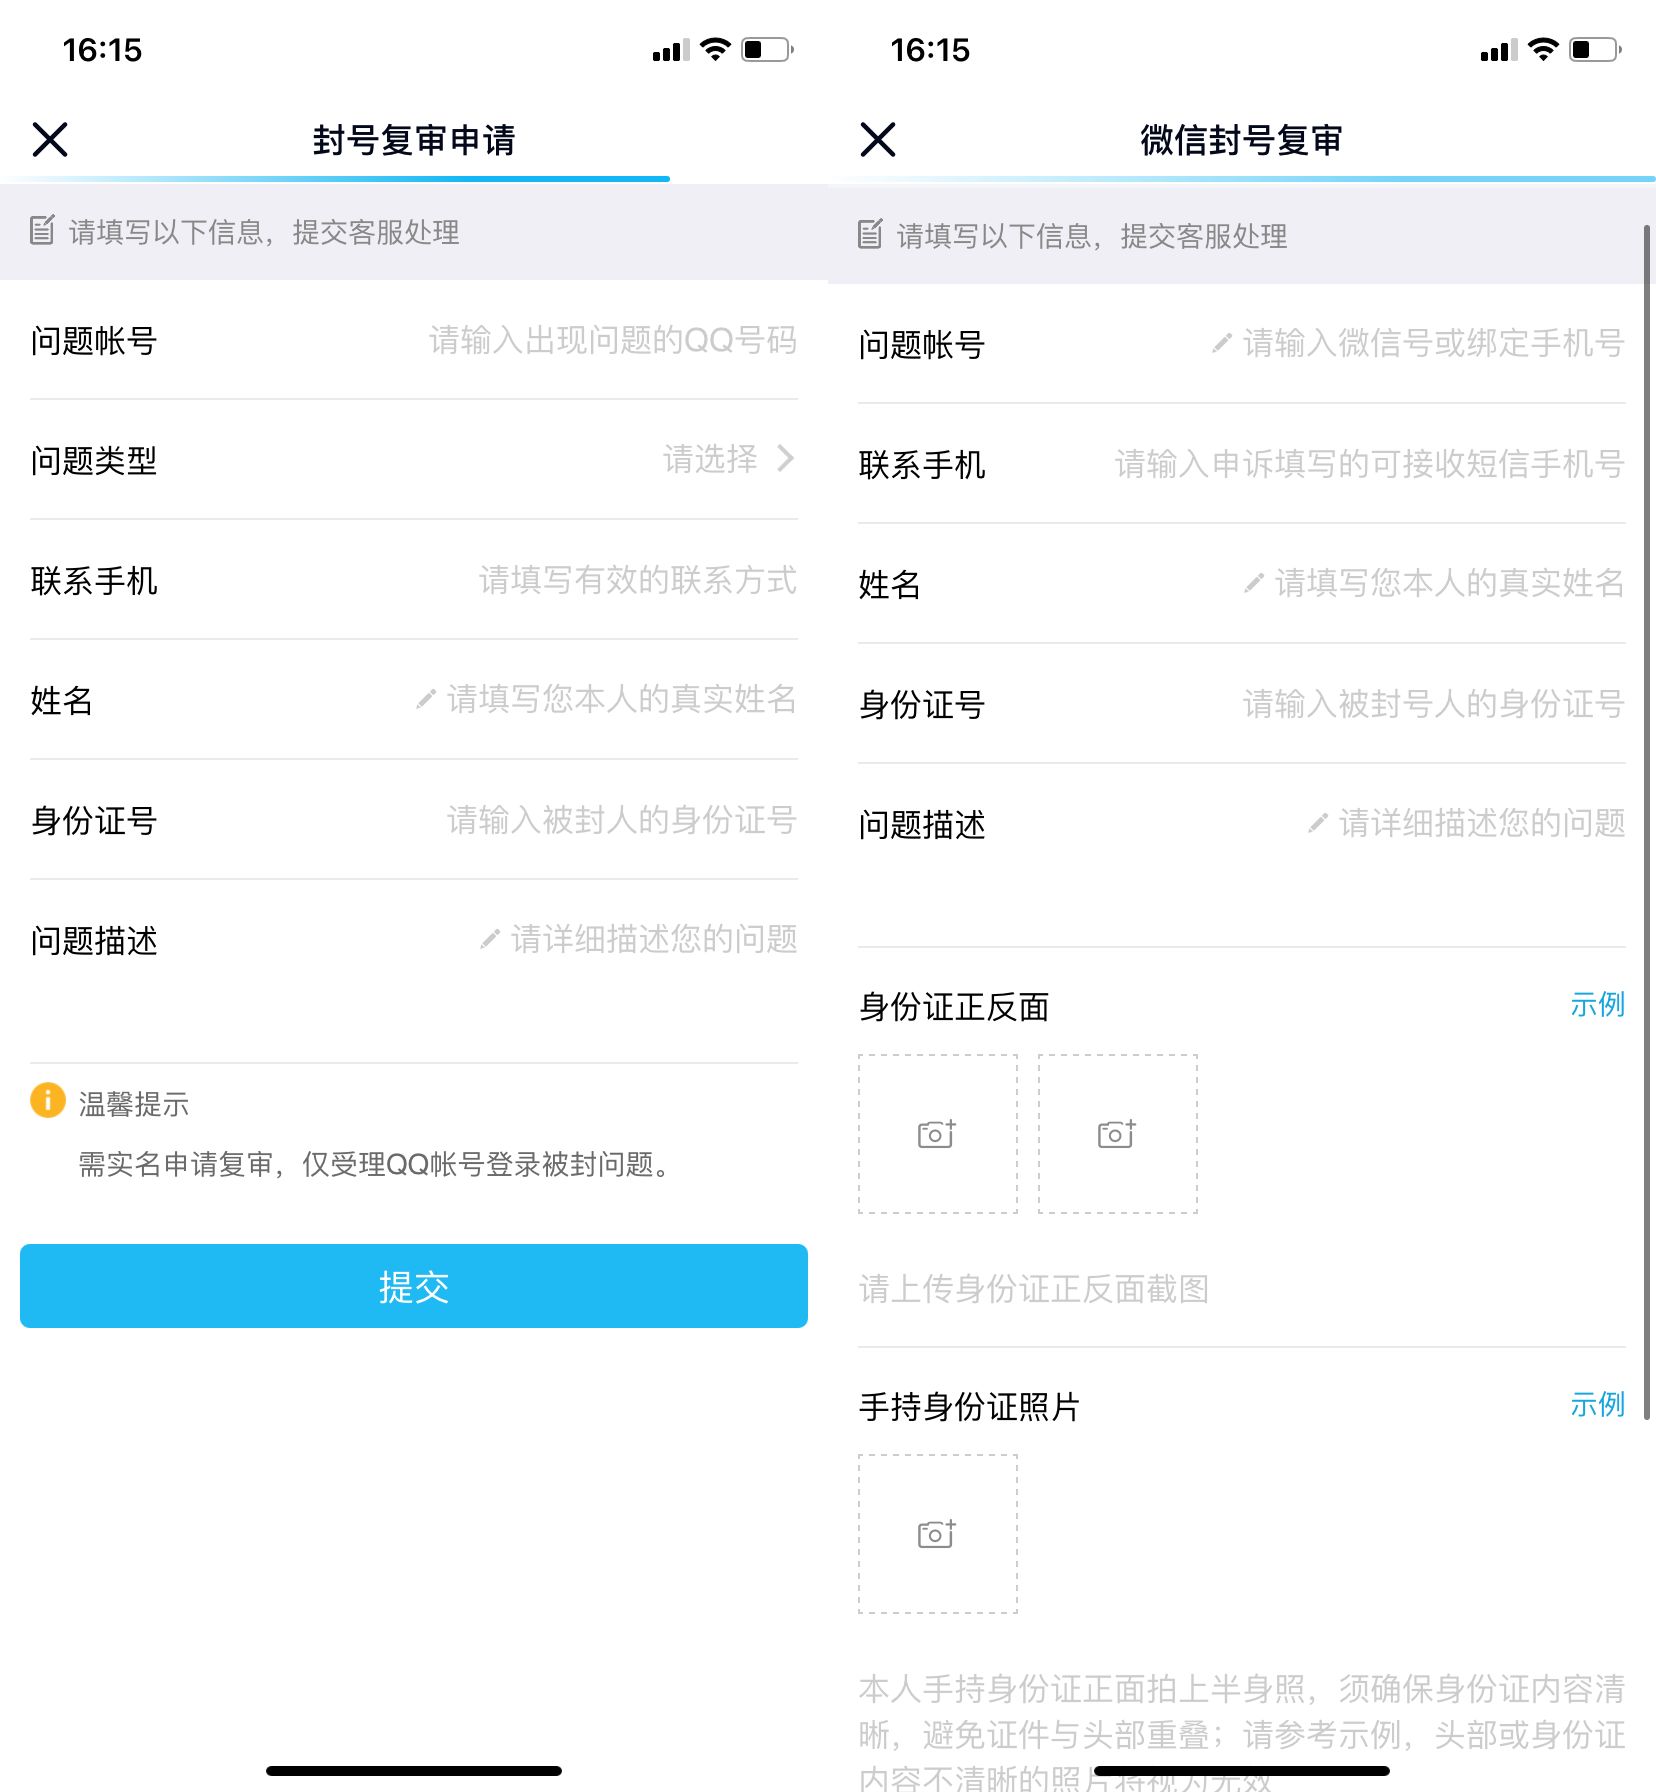1656x1792 pixels.
Task: Click the vertical scrollbar on the WeChat page
Action: 1646,820
